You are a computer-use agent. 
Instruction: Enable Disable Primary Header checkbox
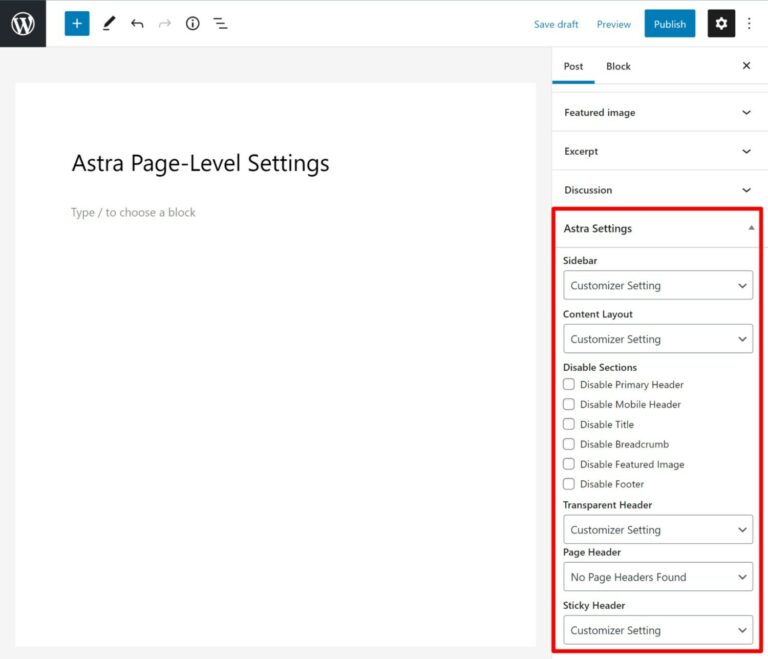click(x=569, y=384)
